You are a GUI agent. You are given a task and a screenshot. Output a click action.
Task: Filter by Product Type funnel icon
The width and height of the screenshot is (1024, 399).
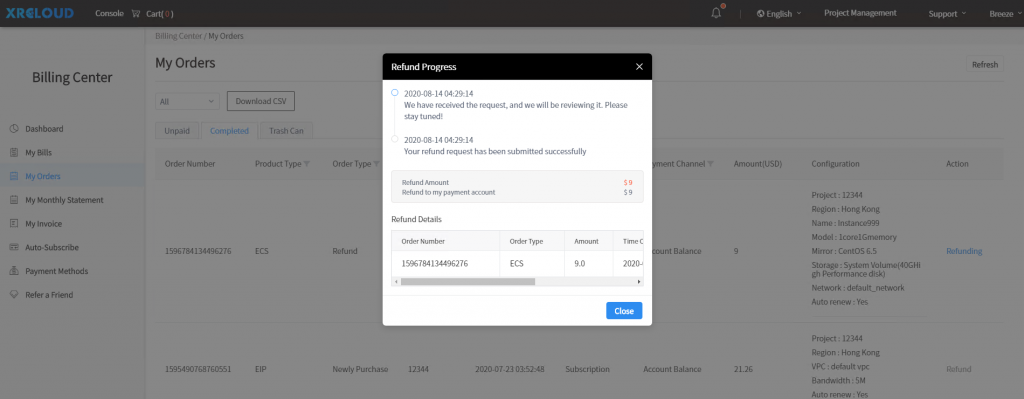[x=307, y=164]
